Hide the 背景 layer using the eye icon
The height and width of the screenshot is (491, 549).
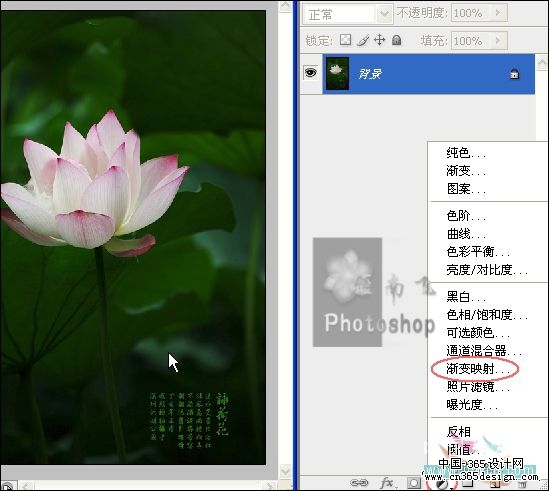pyautogui.click(x=311, y=72)
